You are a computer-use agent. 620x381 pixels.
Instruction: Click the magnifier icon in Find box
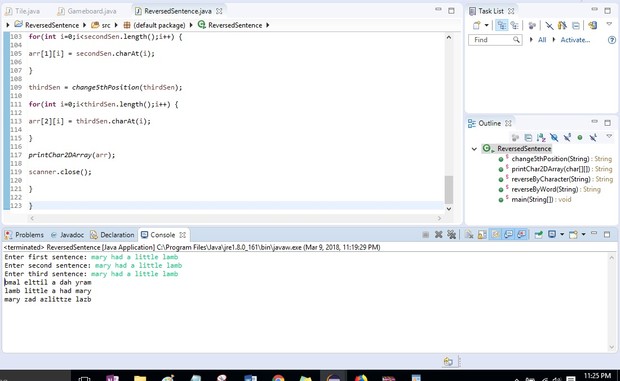(x=516, y=40)
